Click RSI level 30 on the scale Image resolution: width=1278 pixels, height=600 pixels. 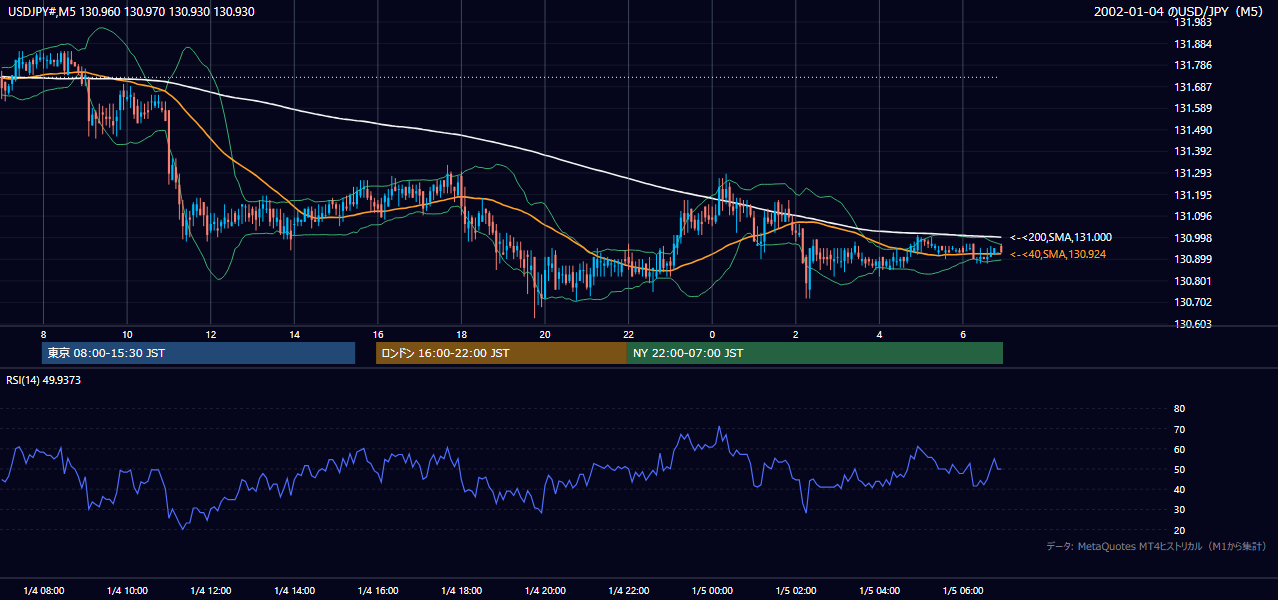[x=1179, y=510]
